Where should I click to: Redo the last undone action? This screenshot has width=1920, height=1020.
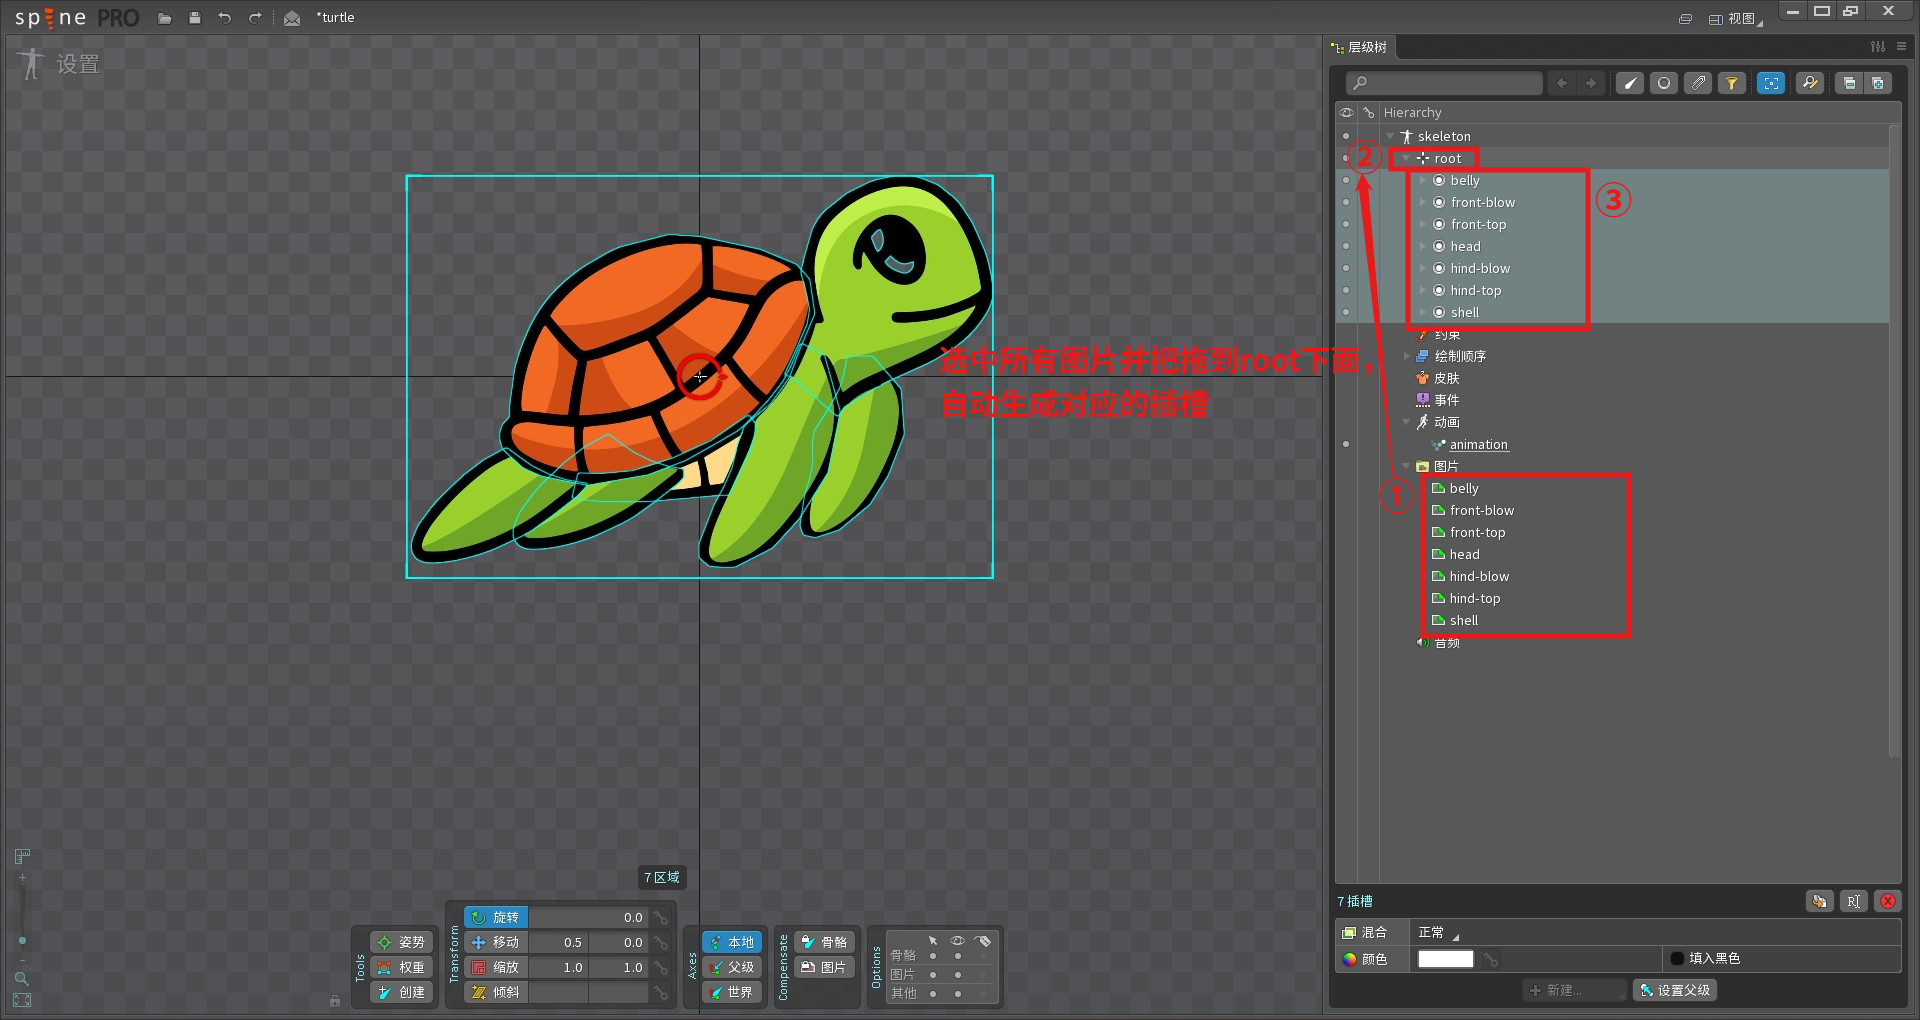pos(255,18)
